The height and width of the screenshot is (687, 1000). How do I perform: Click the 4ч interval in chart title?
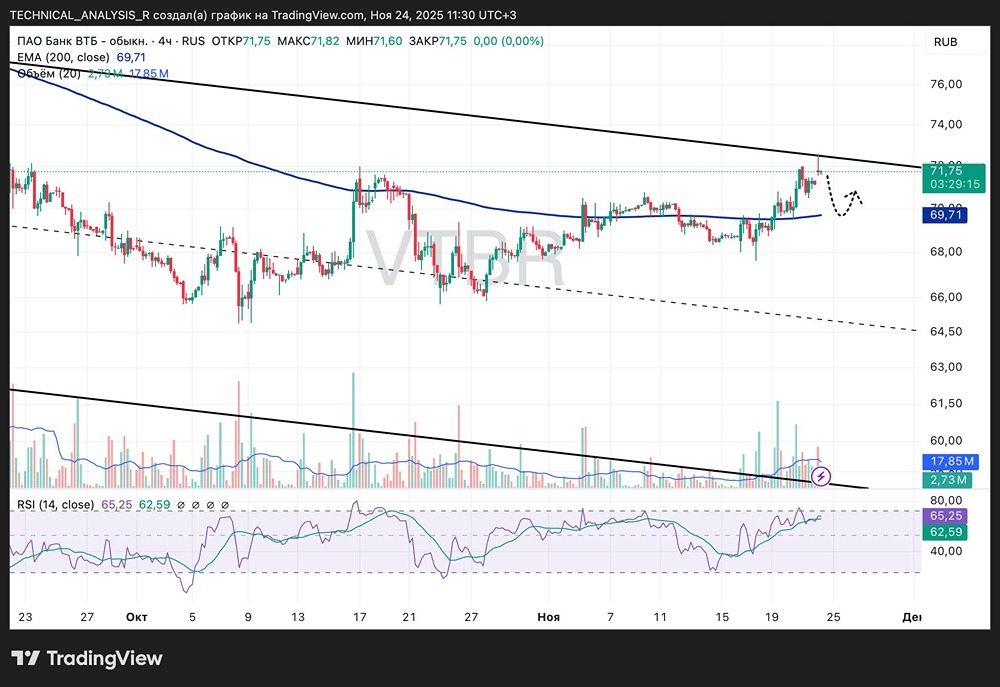[x=165, y=41]
